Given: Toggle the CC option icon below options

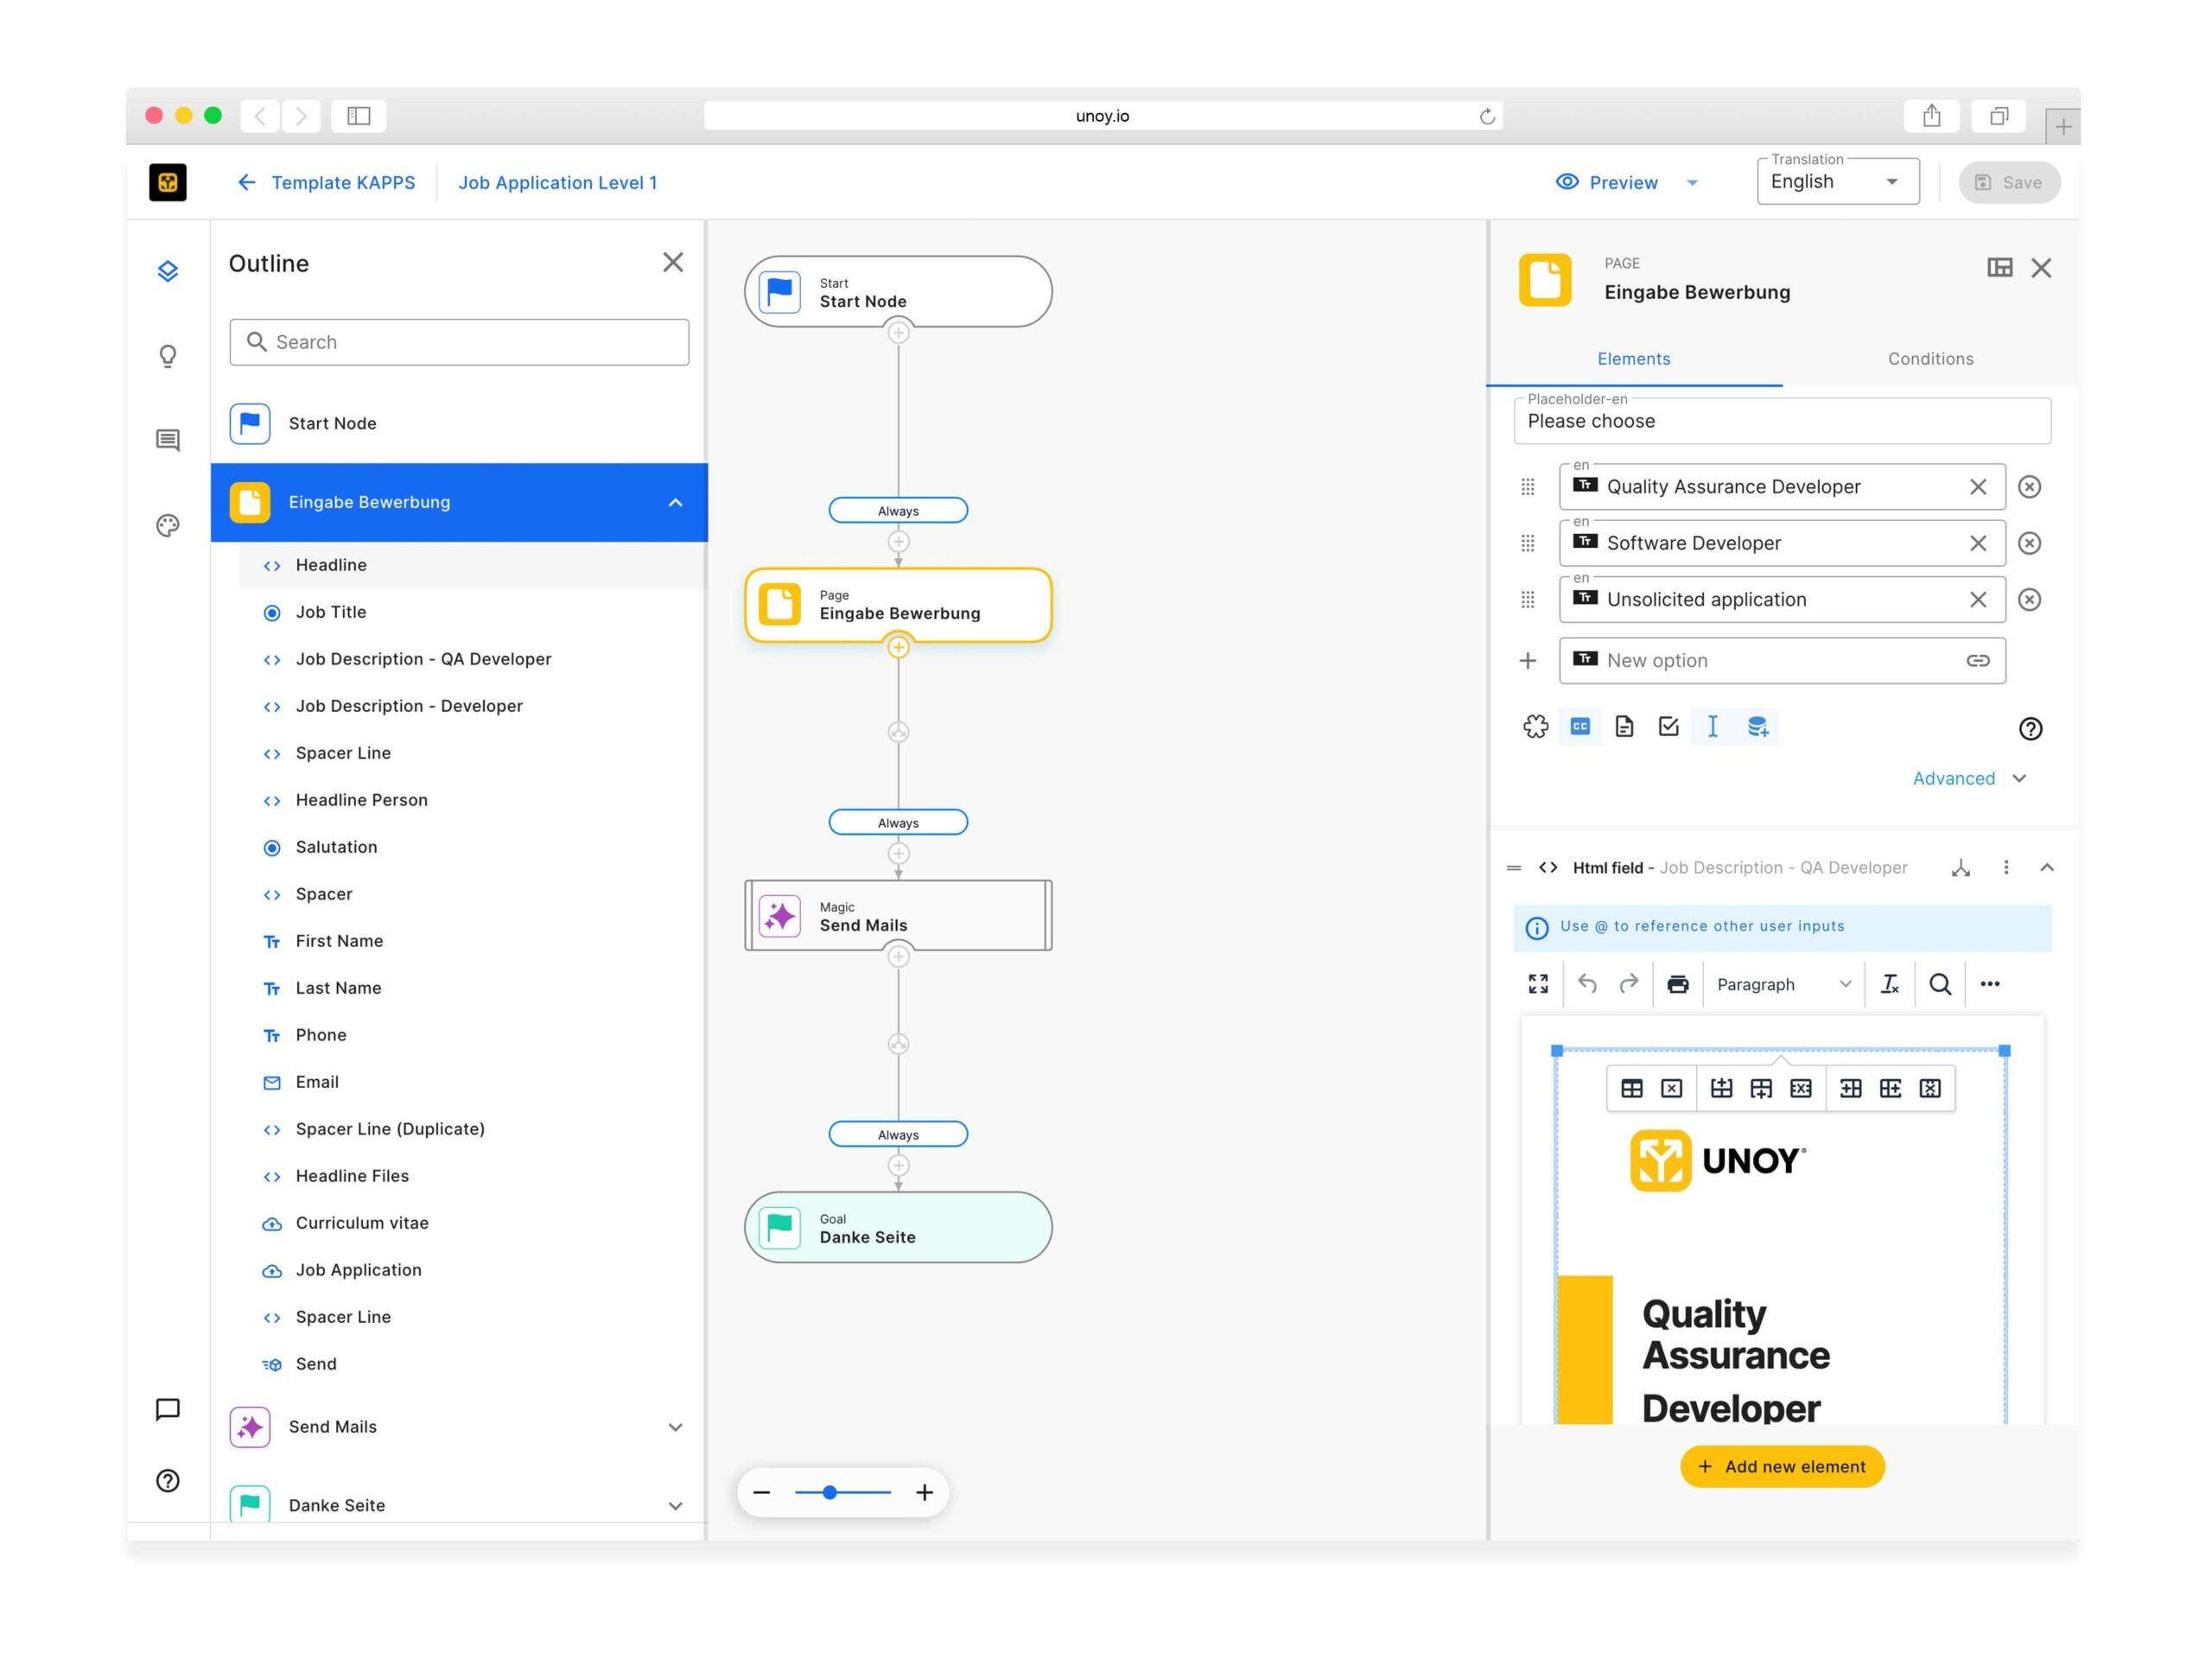Looking at the screenshot, I should tap(1580, 727).
